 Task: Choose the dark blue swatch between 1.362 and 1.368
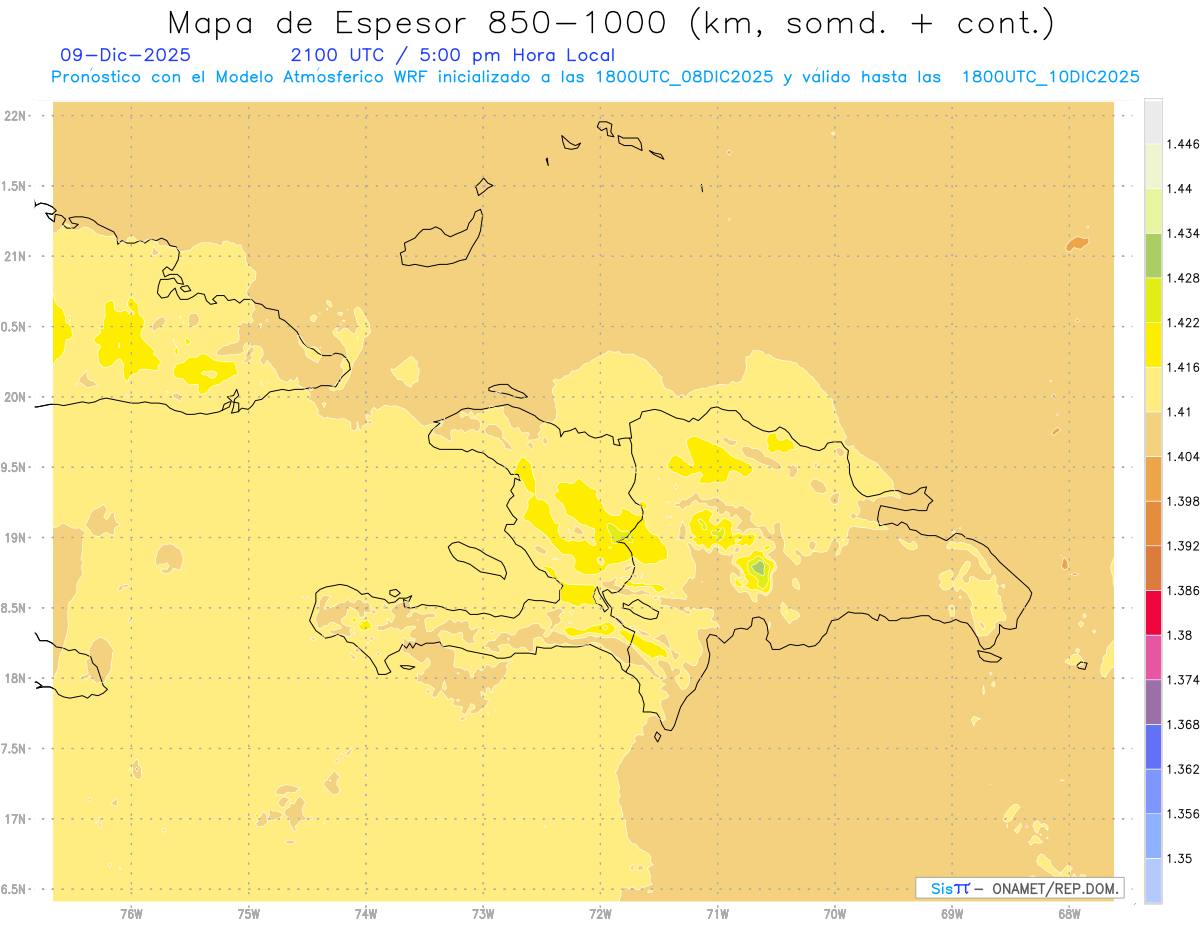click(1153, 746)
